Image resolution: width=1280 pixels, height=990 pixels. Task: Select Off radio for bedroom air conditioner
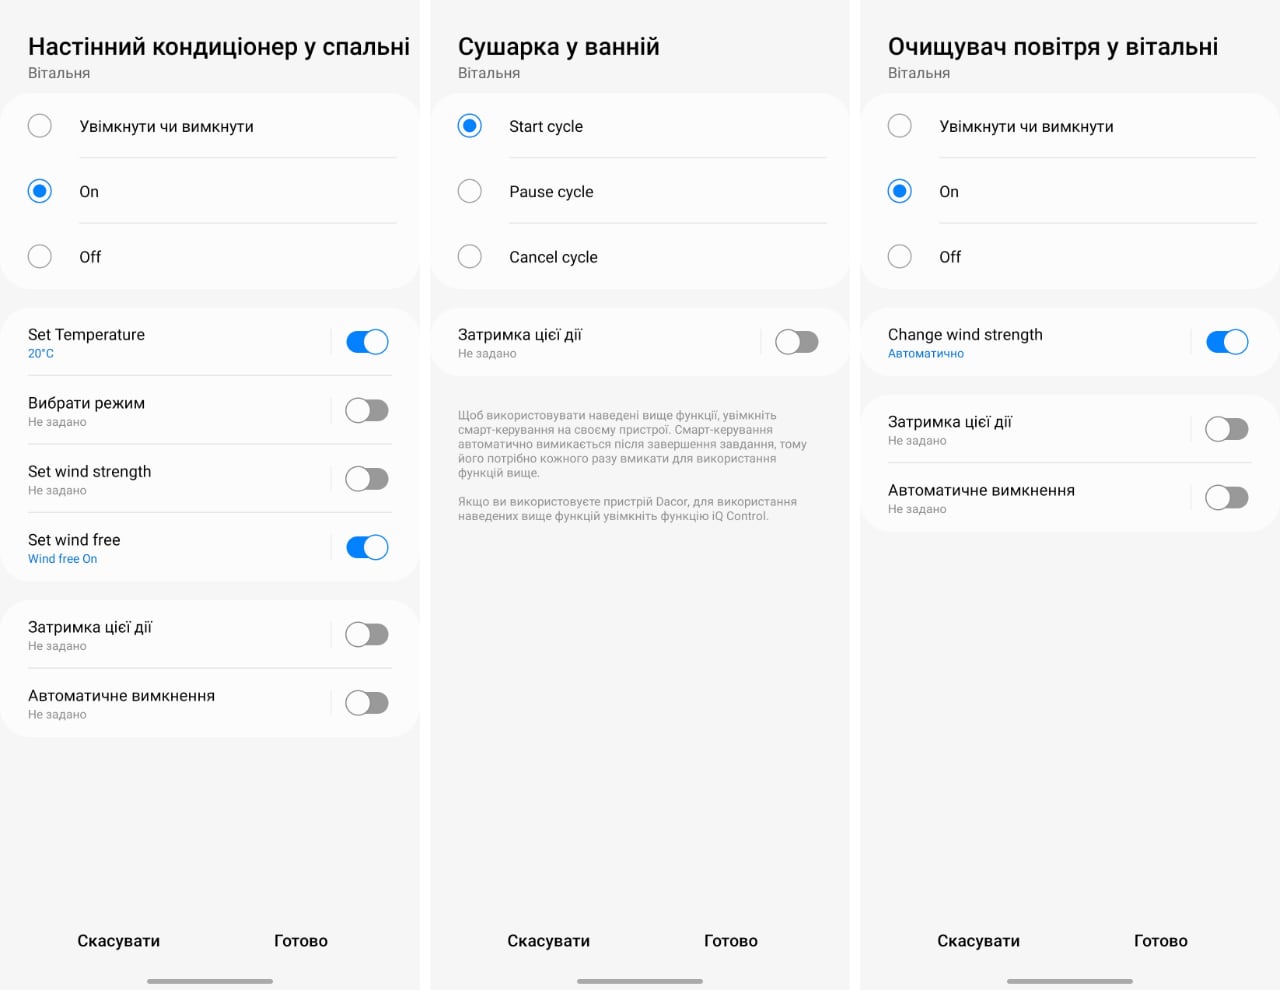click(40, 257)
